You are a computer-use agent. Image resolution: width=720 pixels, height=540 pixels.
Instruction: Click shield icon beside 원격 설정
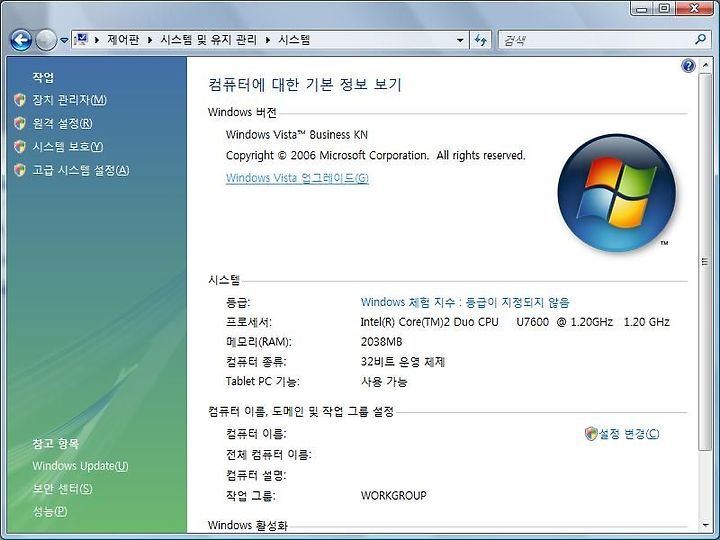pos(20,123)
